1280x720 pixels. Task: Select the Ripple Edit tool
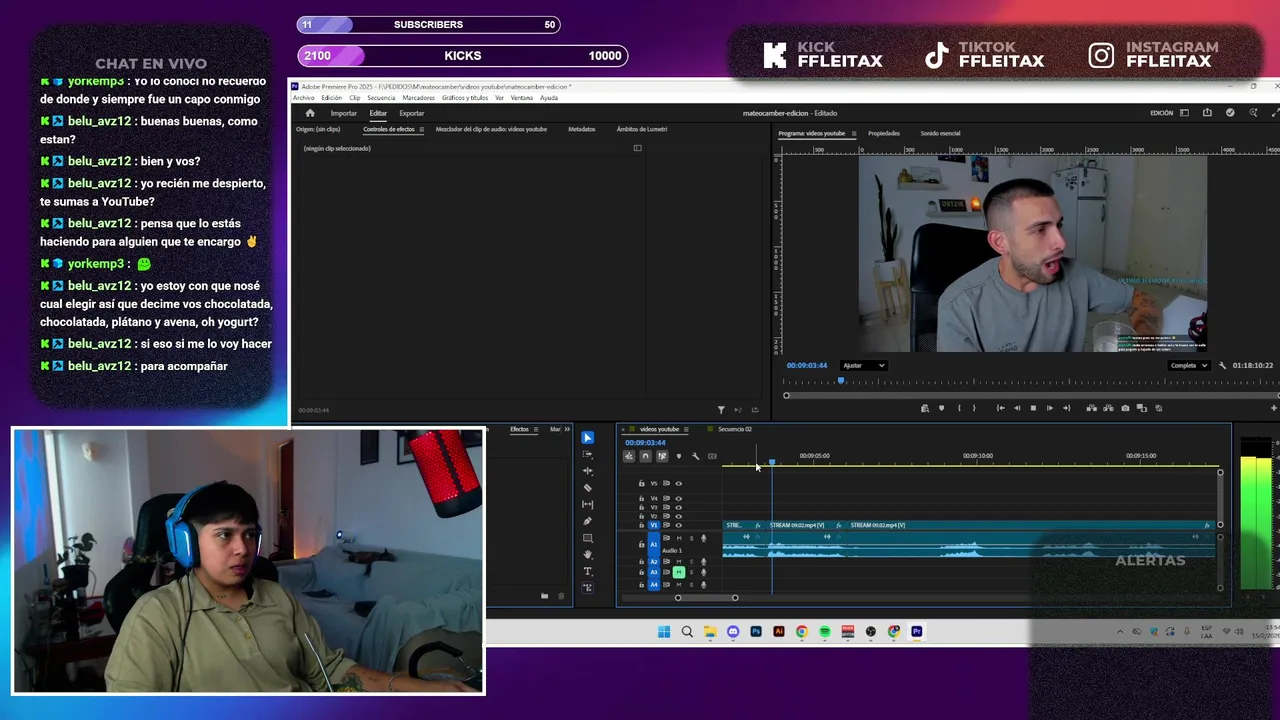coord(588,471)
